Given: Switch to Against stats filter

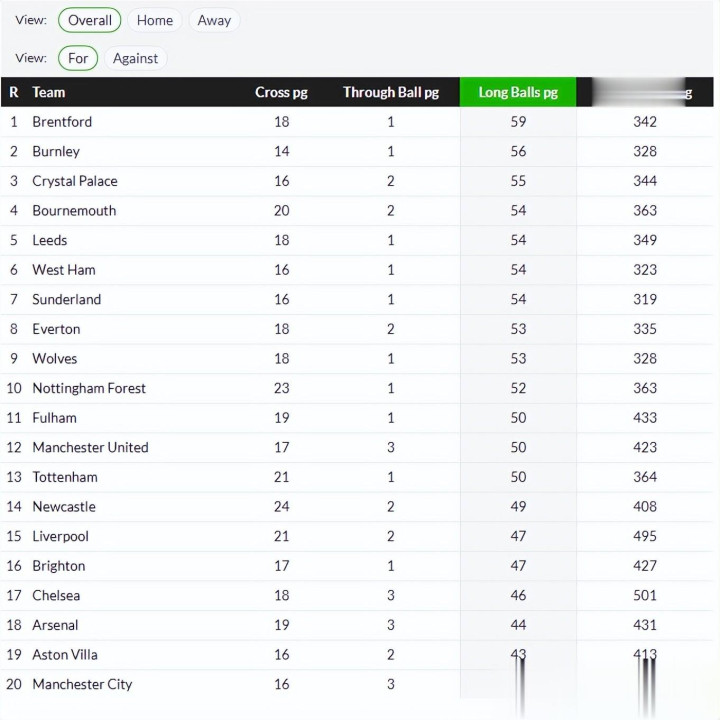Looking at the screenshot, I should click(x=135, y=58).
